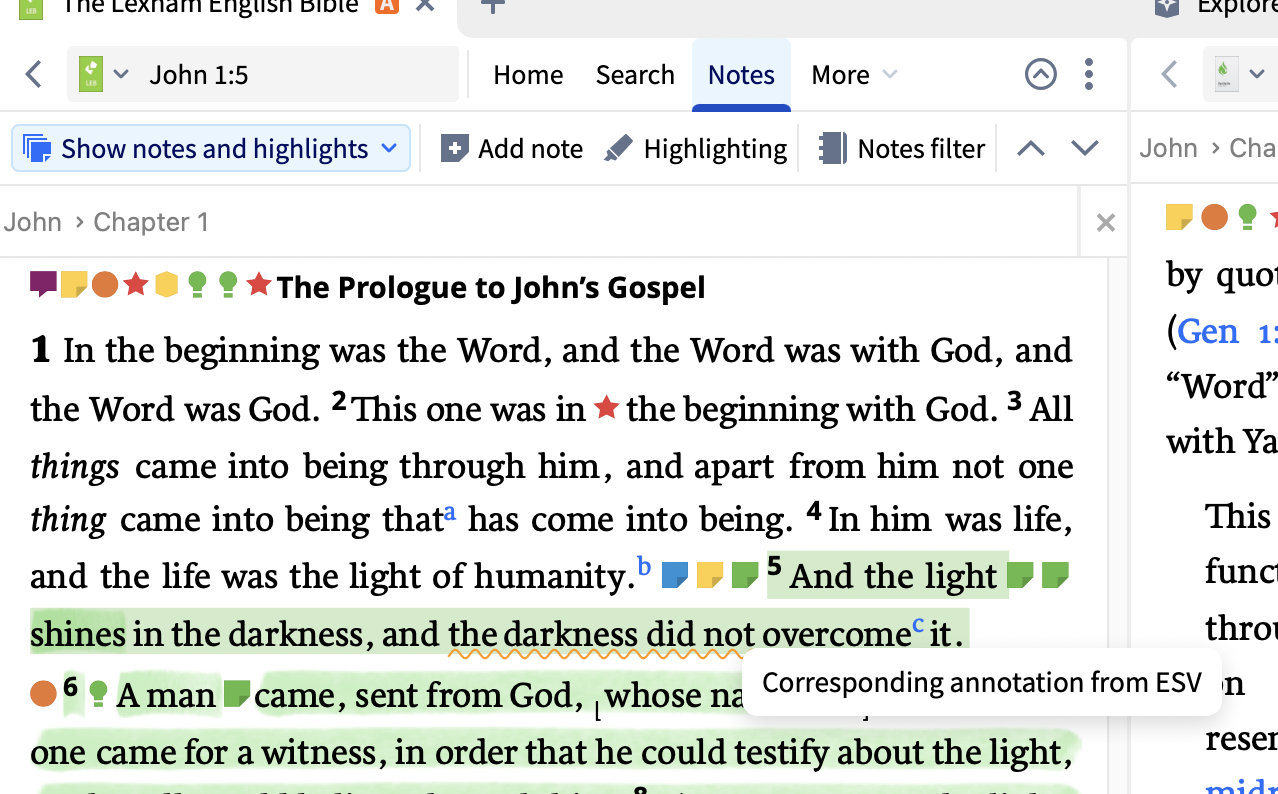
Task: Click the right panel's resource icon
Action: pyautogui.click(x=1224, y=74)
